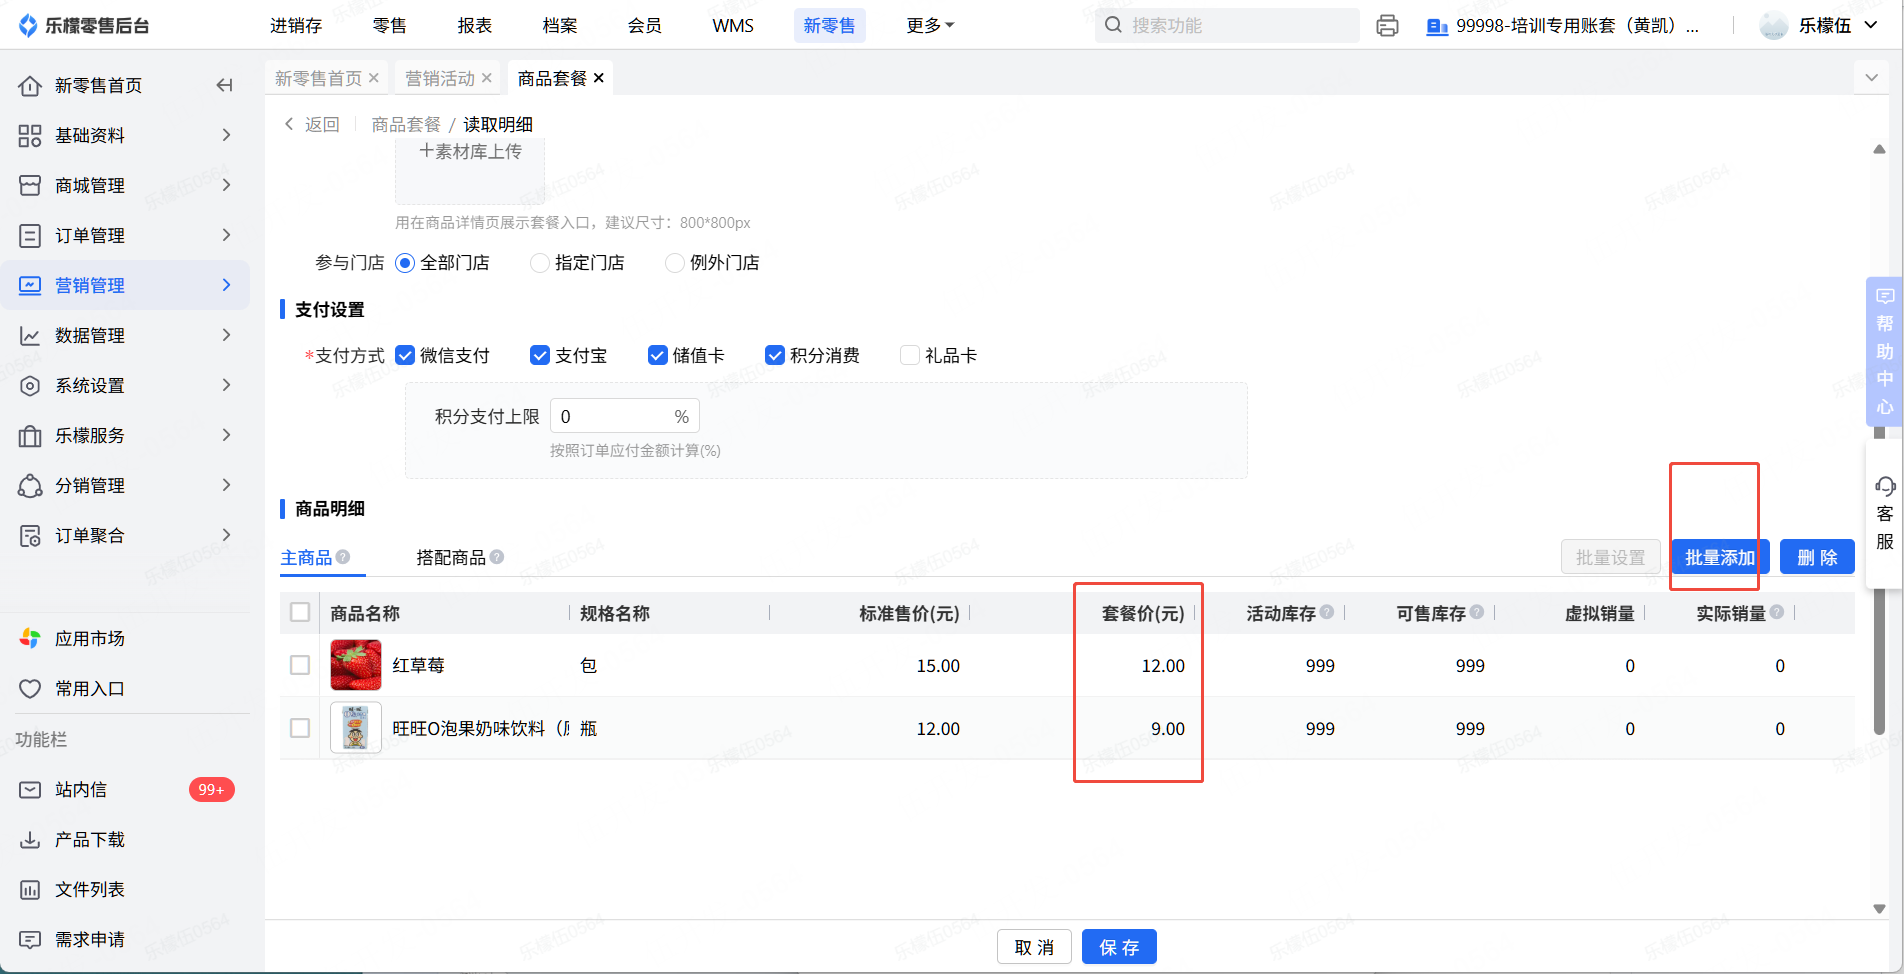1904x974 pixels.
Task: Click the 文件列表 icon
Action: [x=30, y=890]
